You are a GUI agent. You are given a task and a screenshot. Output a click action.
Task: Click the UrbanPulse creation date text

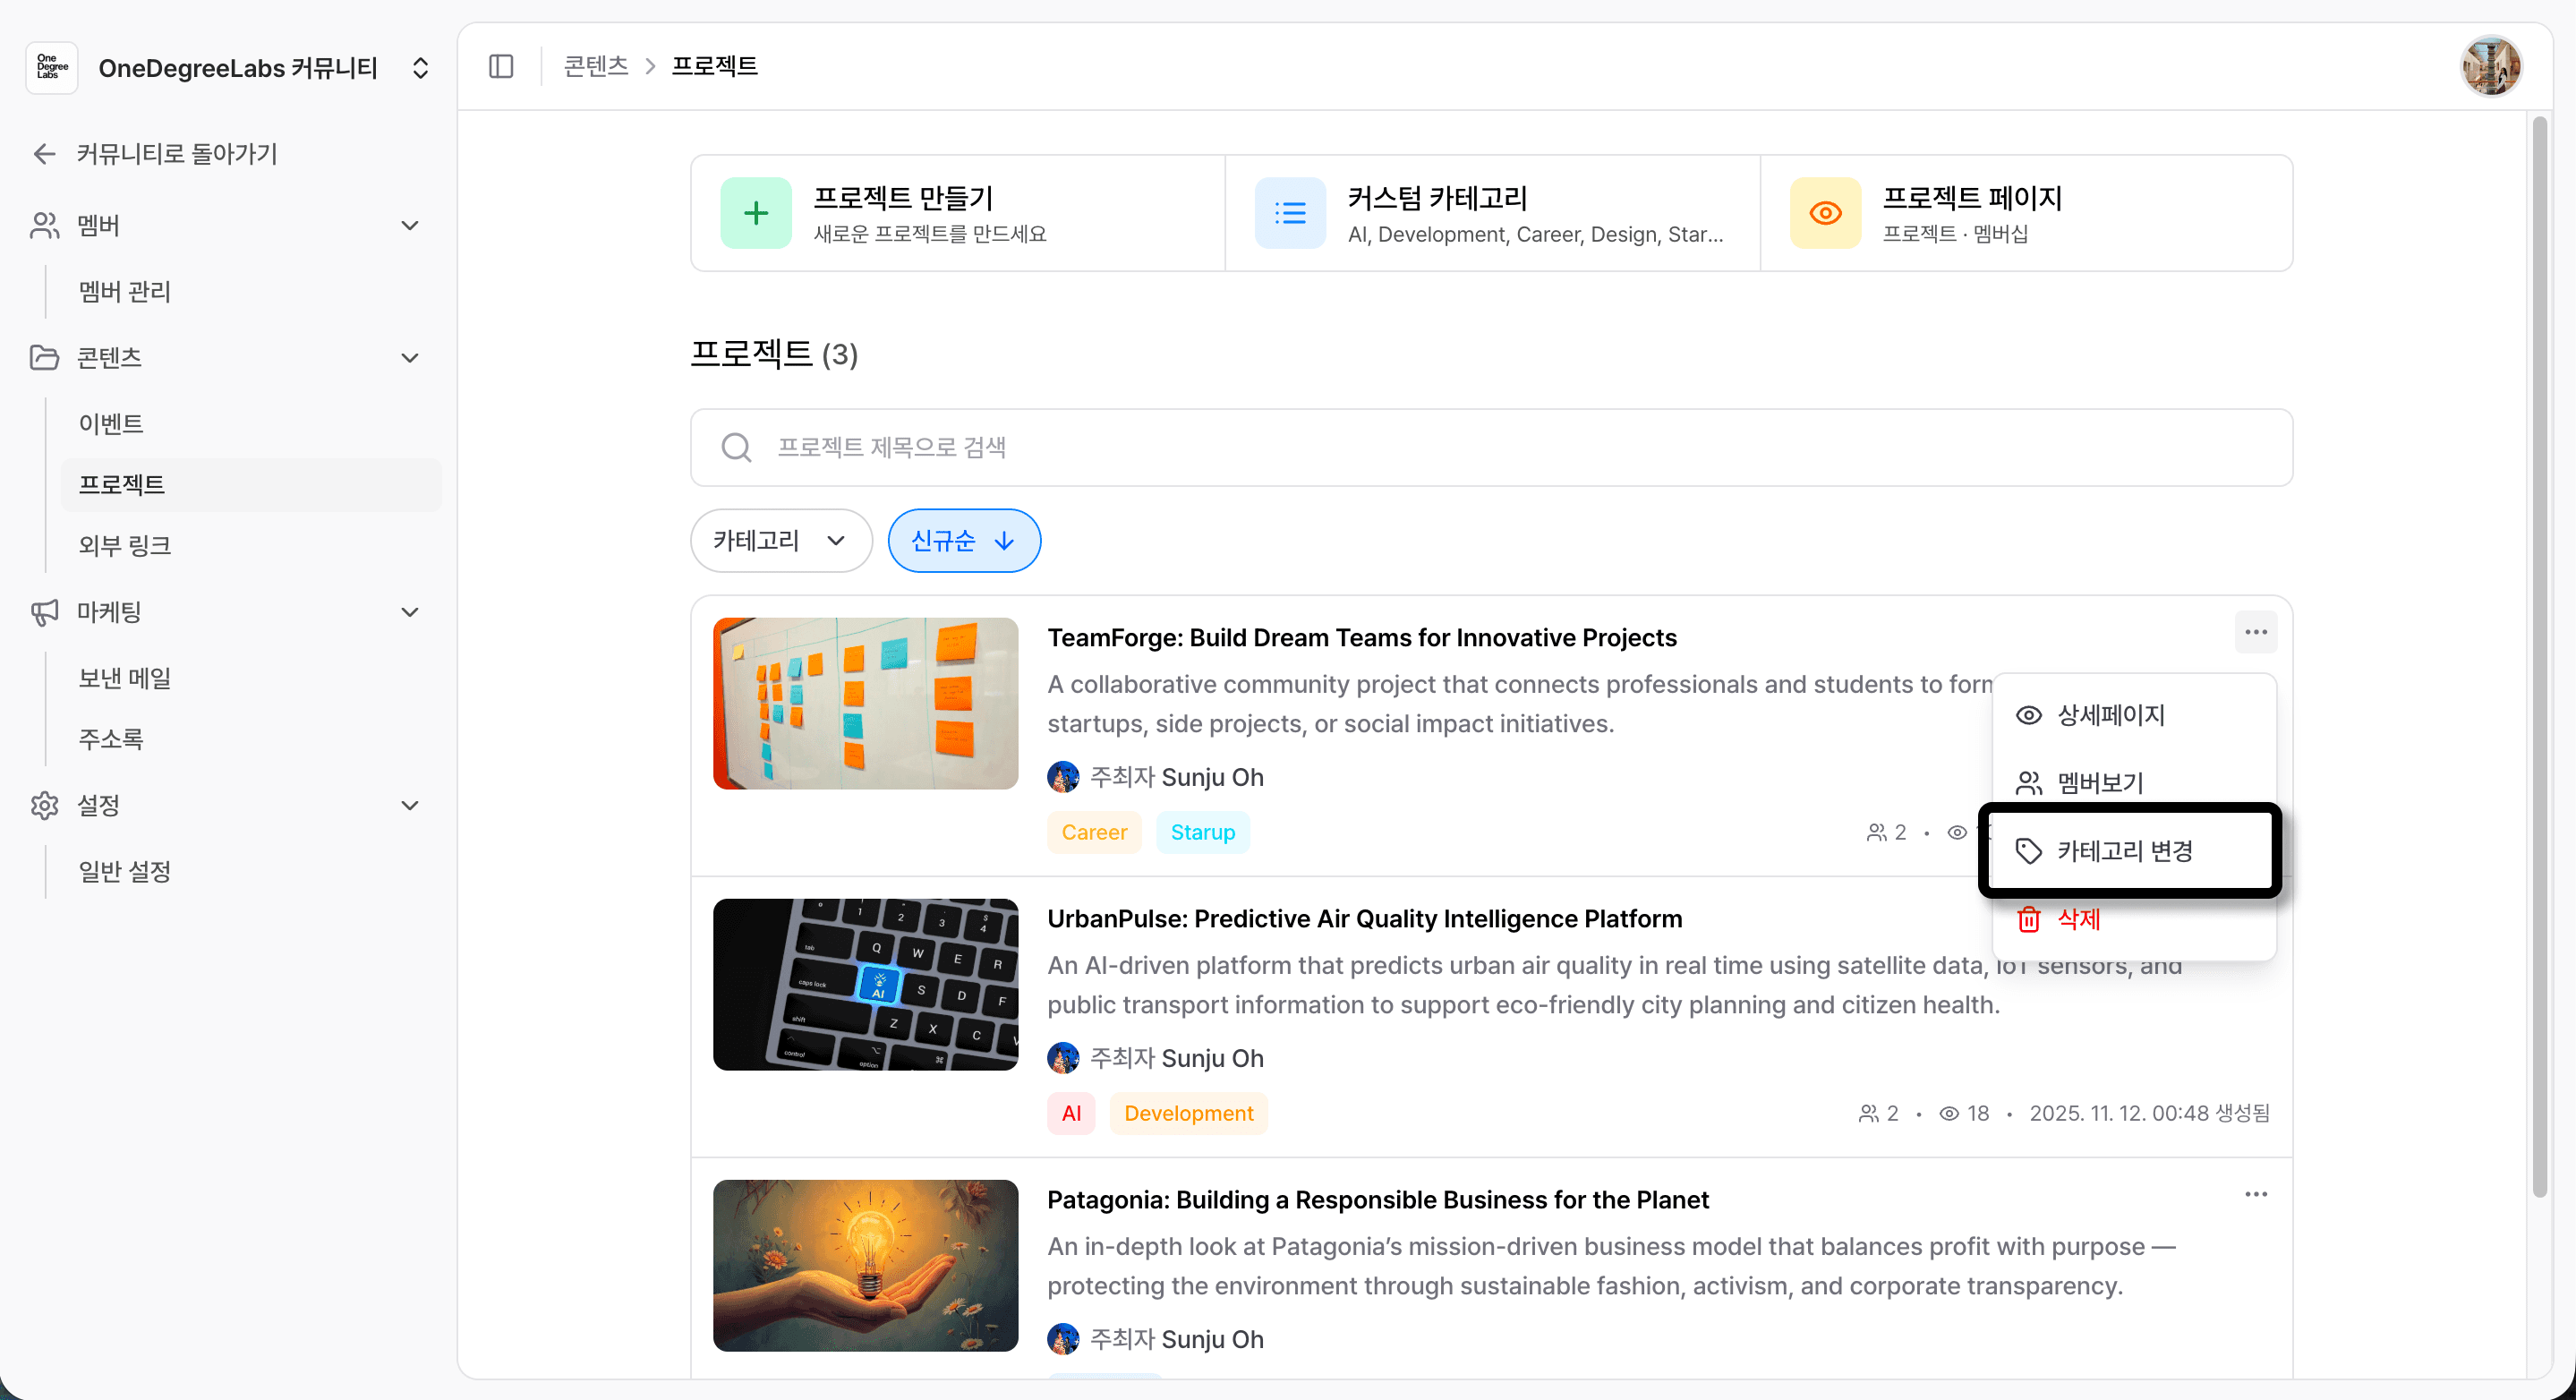coord(2150,1113)
